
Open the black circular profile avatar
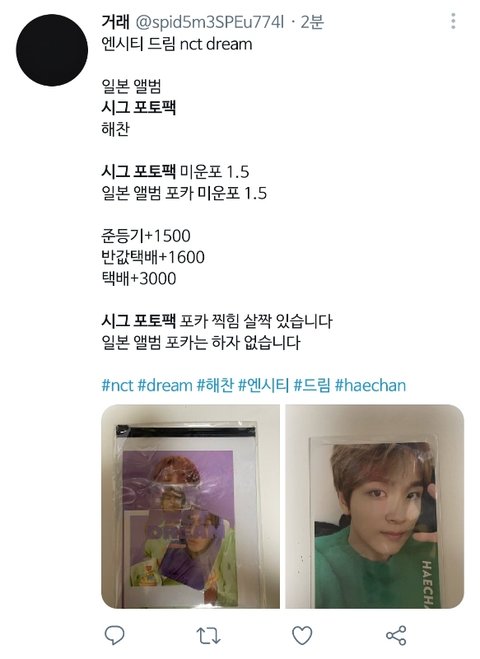point(52,50)
